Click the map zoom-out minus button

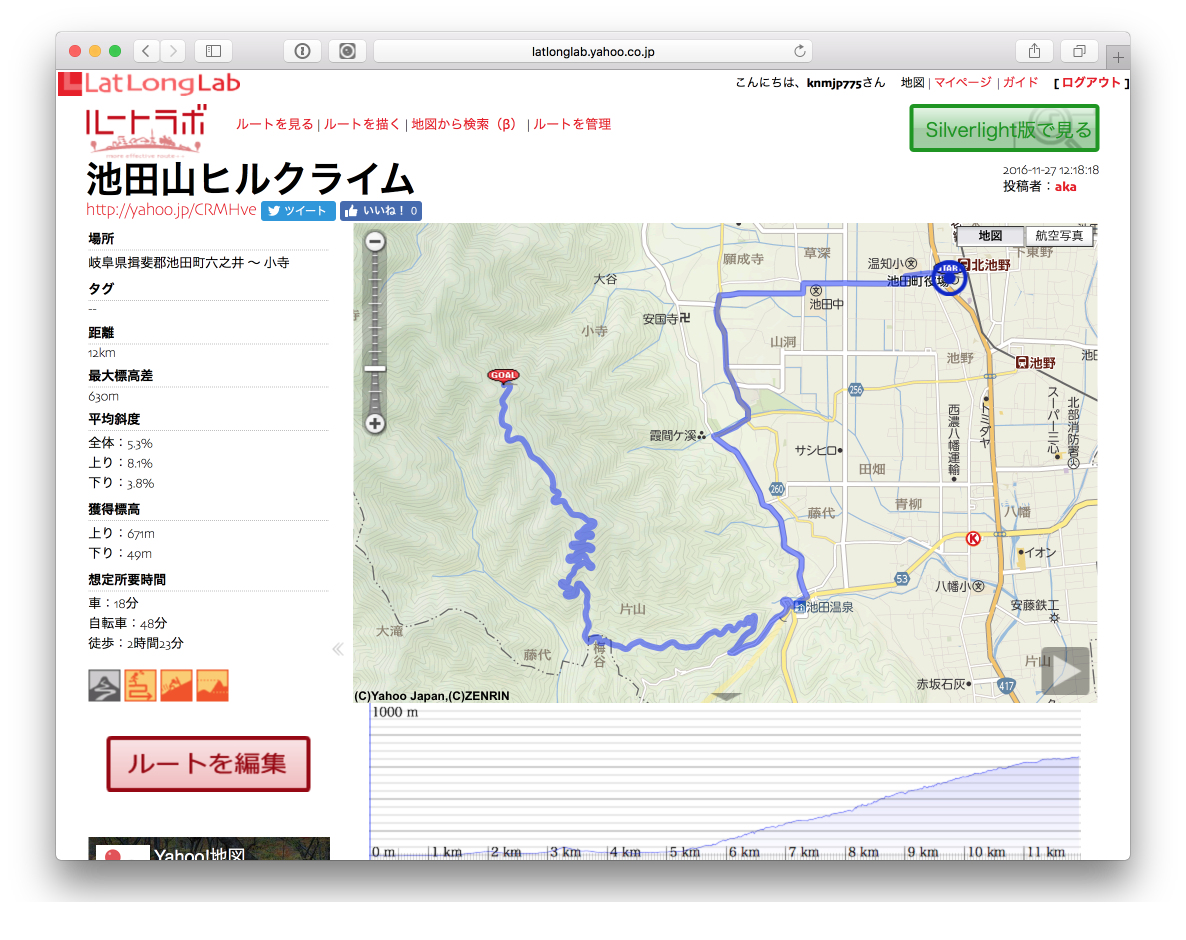pos(375,241)
